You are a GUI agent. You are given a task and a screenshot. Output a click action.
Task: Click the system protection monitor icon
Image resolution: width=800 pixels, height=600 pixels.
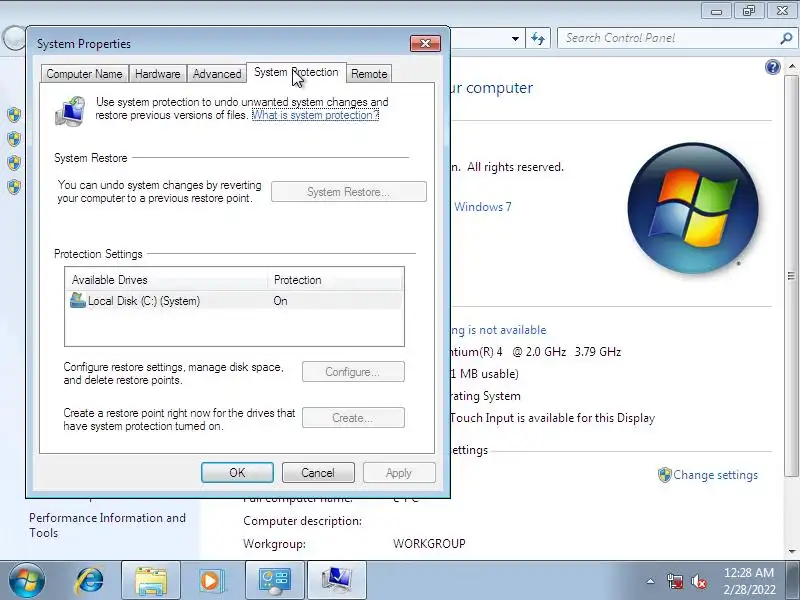tap(70, 111)
